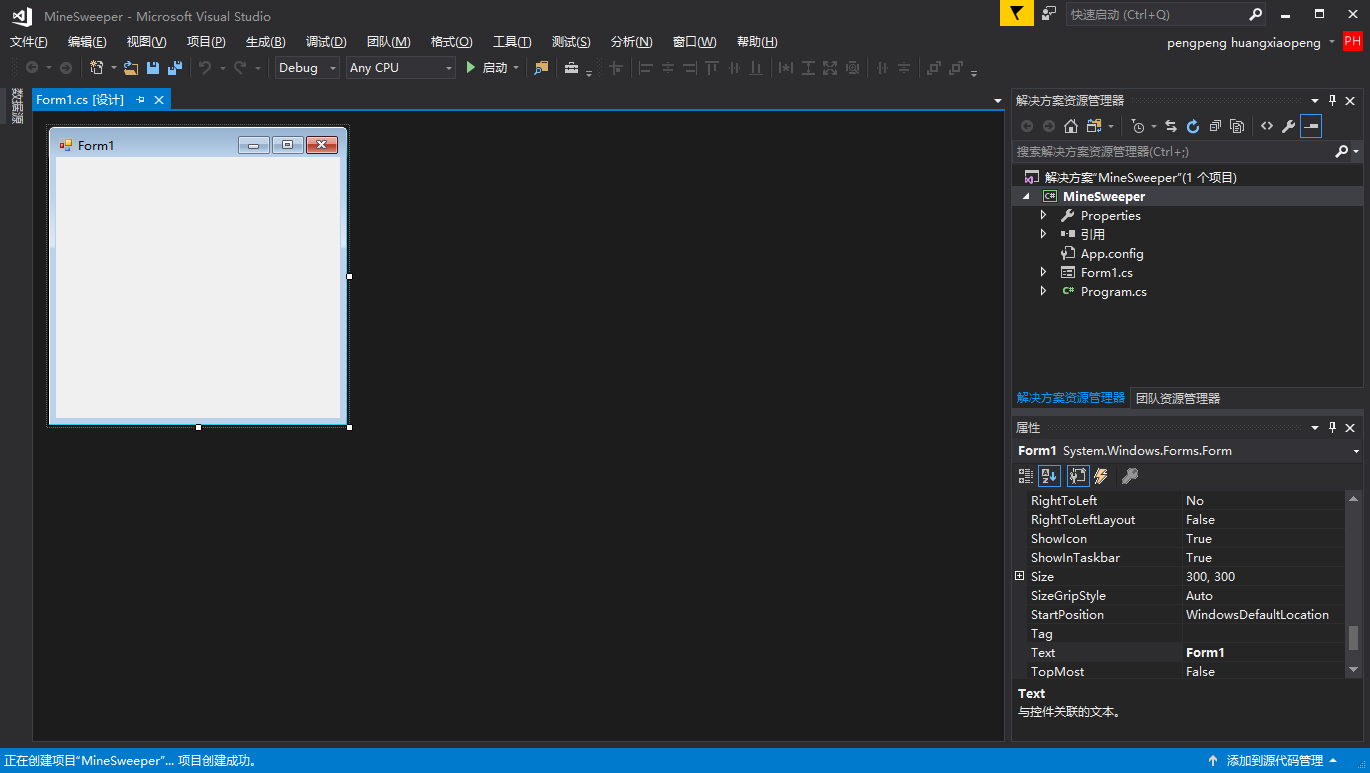Toggle auto-hide pin on Solution Explorer panel

[x=1332, y=100]
